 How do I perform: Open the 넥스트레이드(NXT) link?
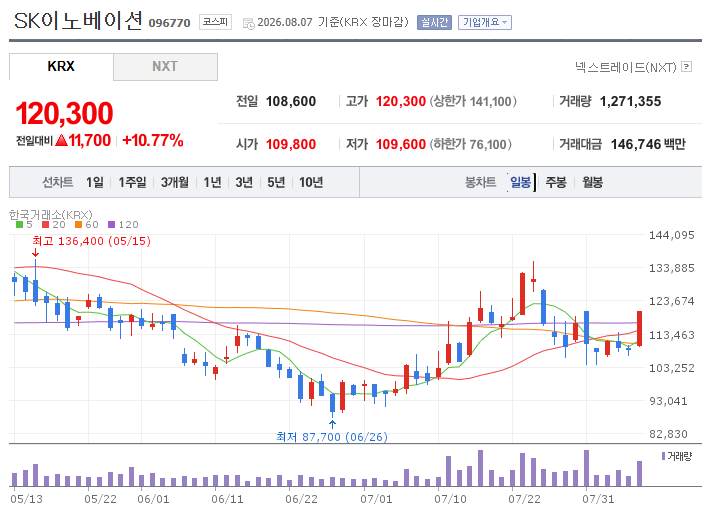[625, 67]
